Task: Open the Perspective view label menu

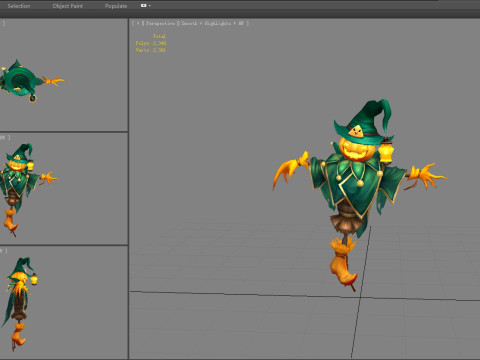Action: pyautogui.click(x=160, y=23)
